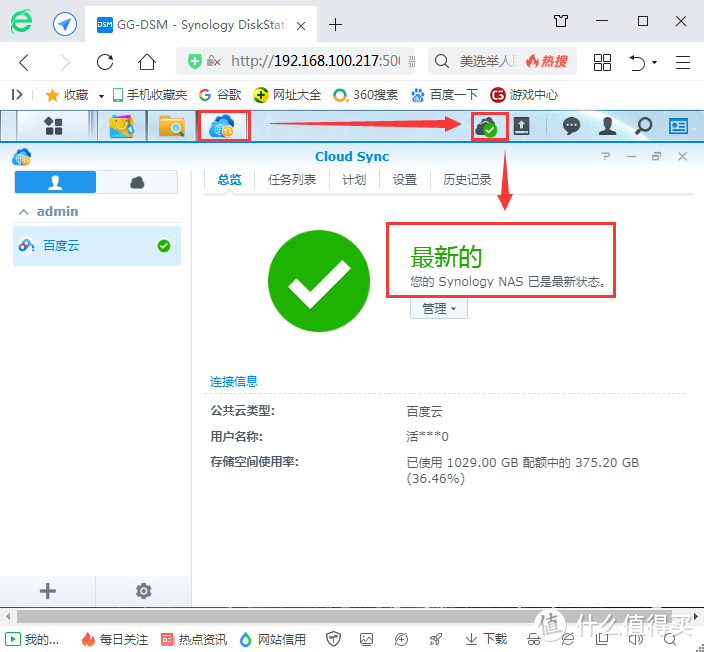Open a new browser tab
The height and width of the screenshot is (652, 704).
[x=335, y=25]
